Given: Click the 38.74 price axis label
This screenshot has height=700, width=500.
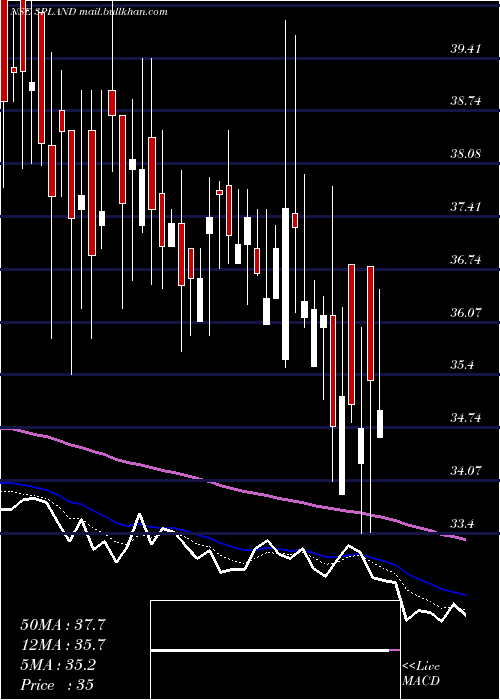Looking at the screenshot, I should (x=466, y=101).
